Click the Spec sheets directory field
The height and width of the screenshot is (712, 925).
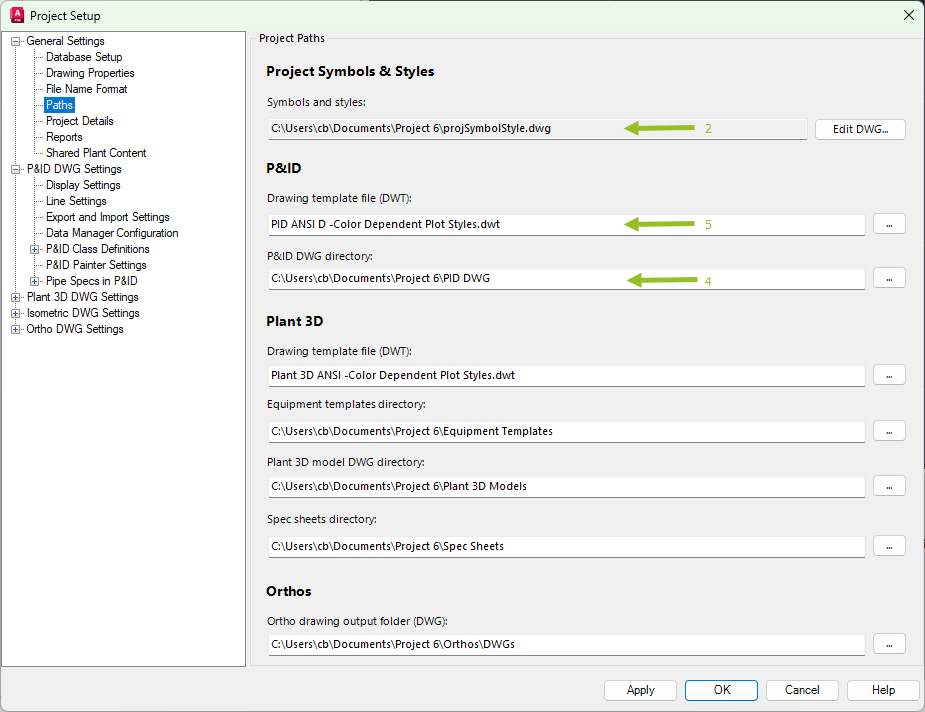(x=566, y=546)
